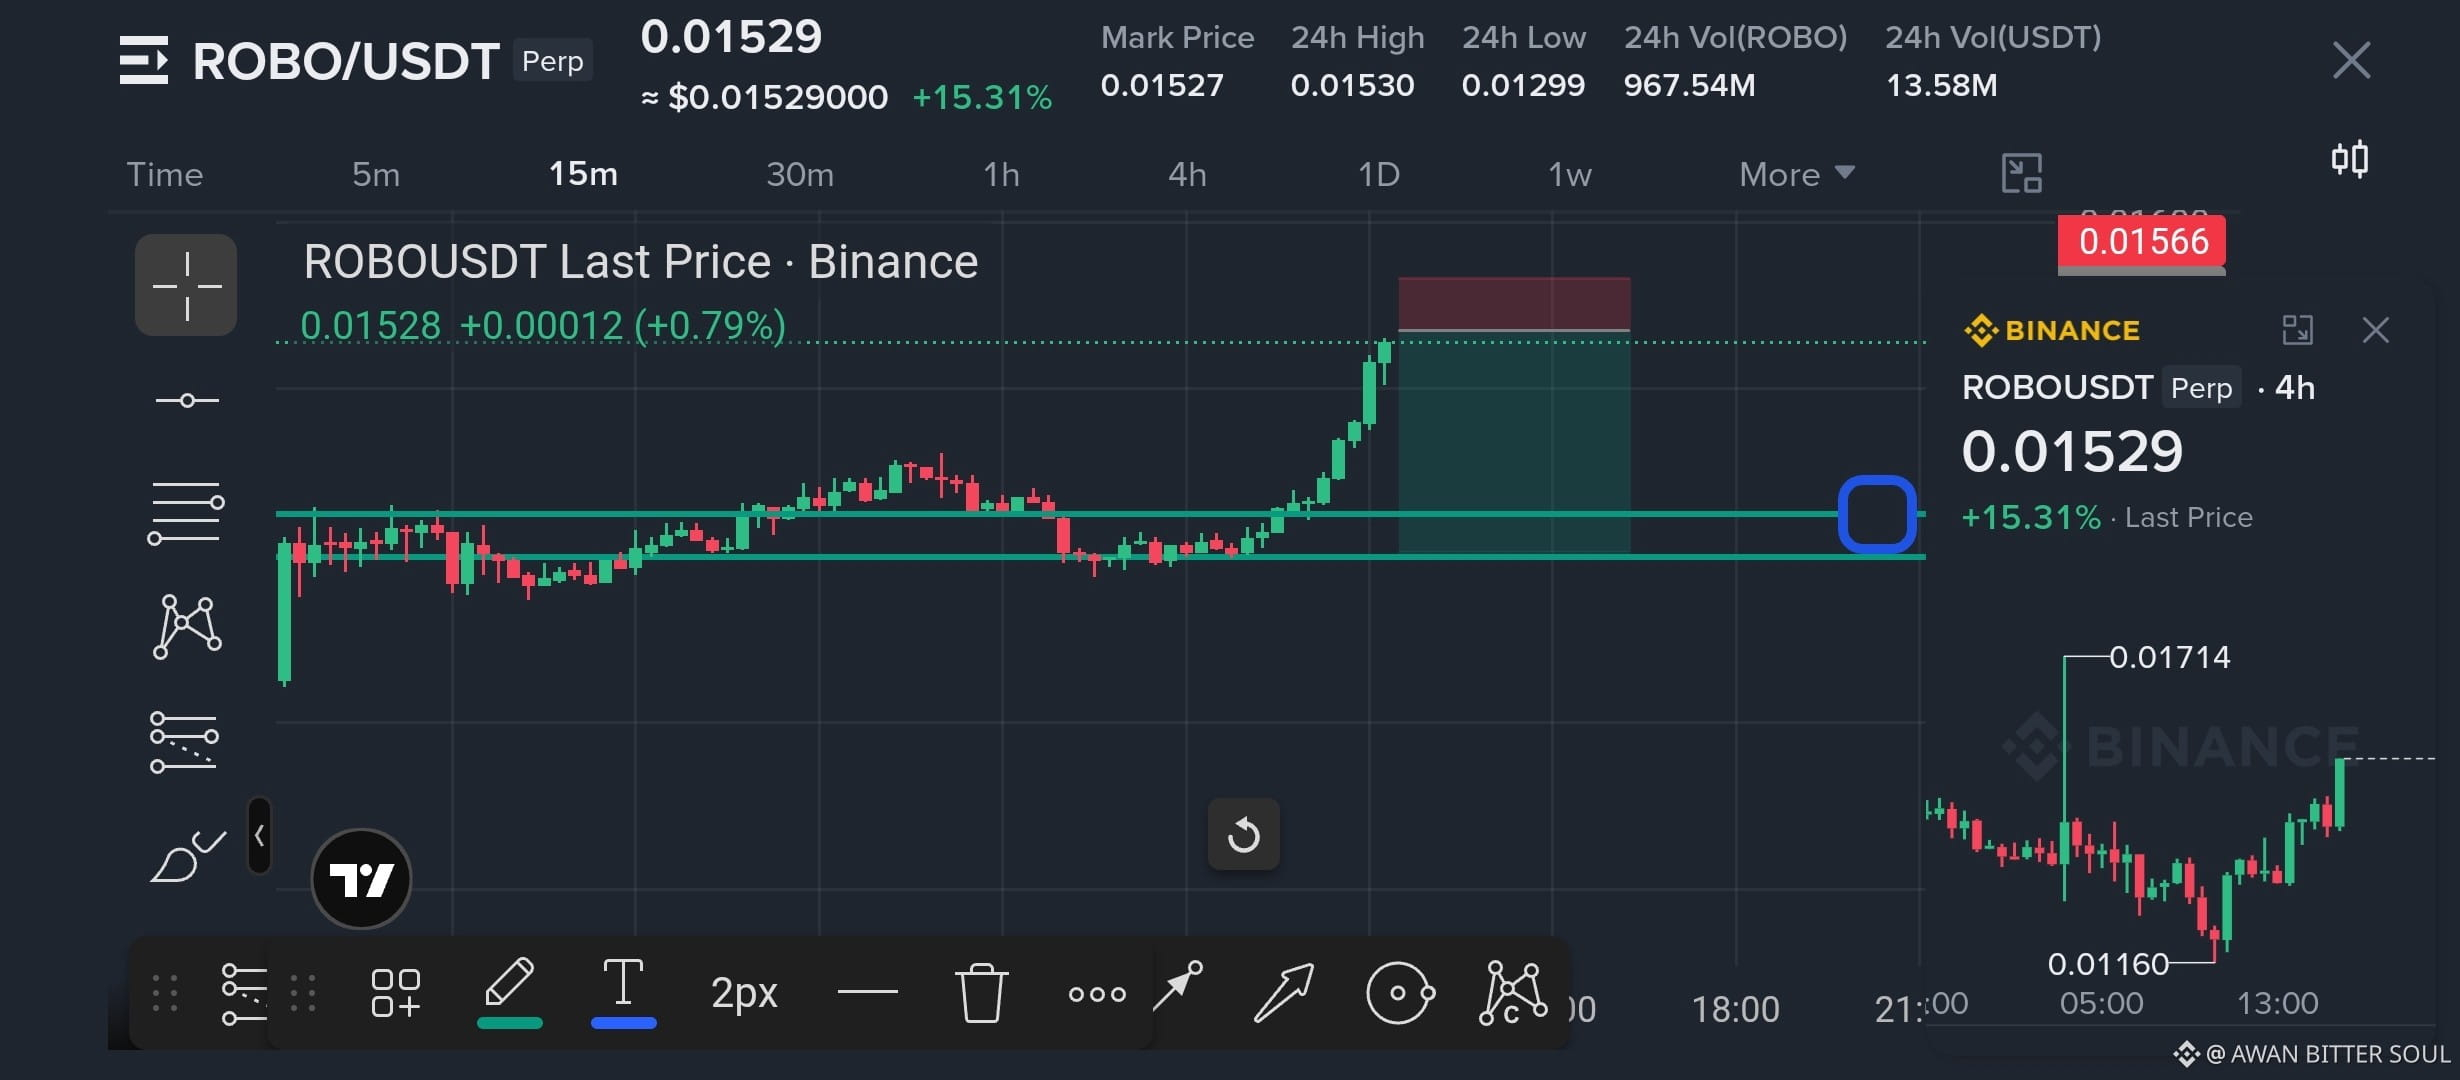Select the 15m timeframe
Image resolution: width=2460 pixels, height=1080 pixels.
(x=583, y=174)
